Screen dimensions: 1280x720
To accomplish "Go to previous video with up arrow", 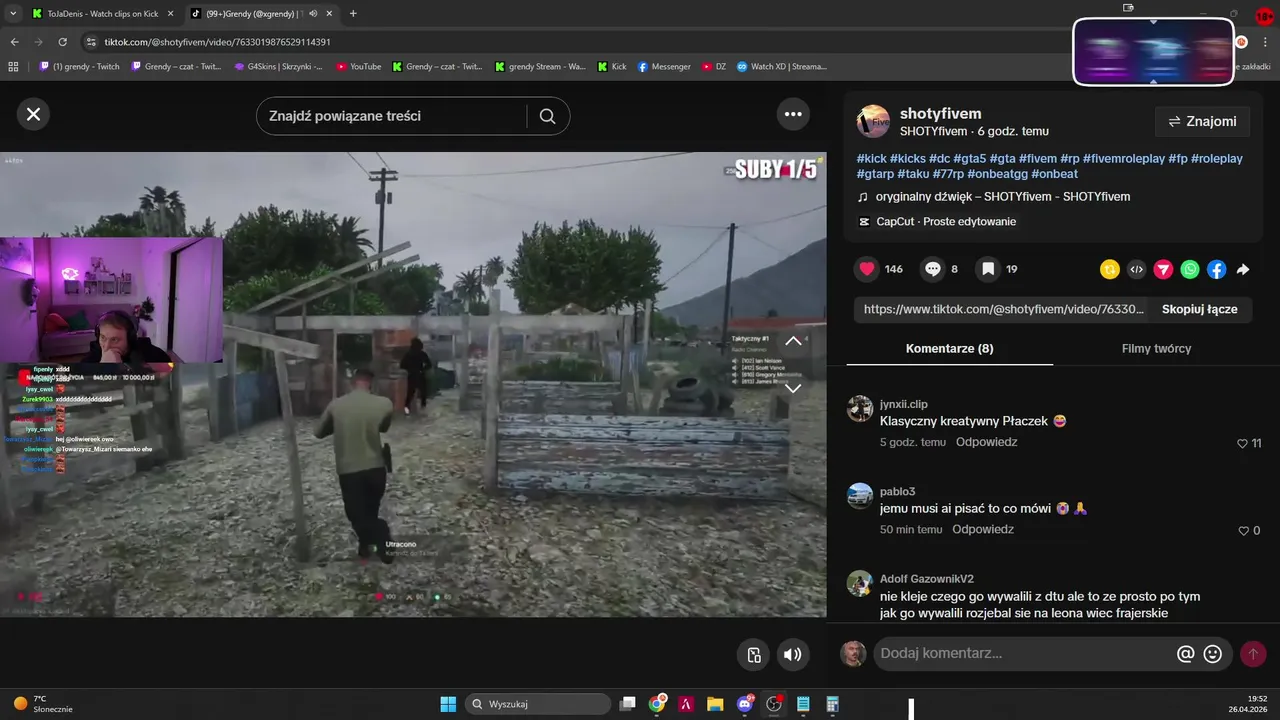I will [x=793, y=341].
